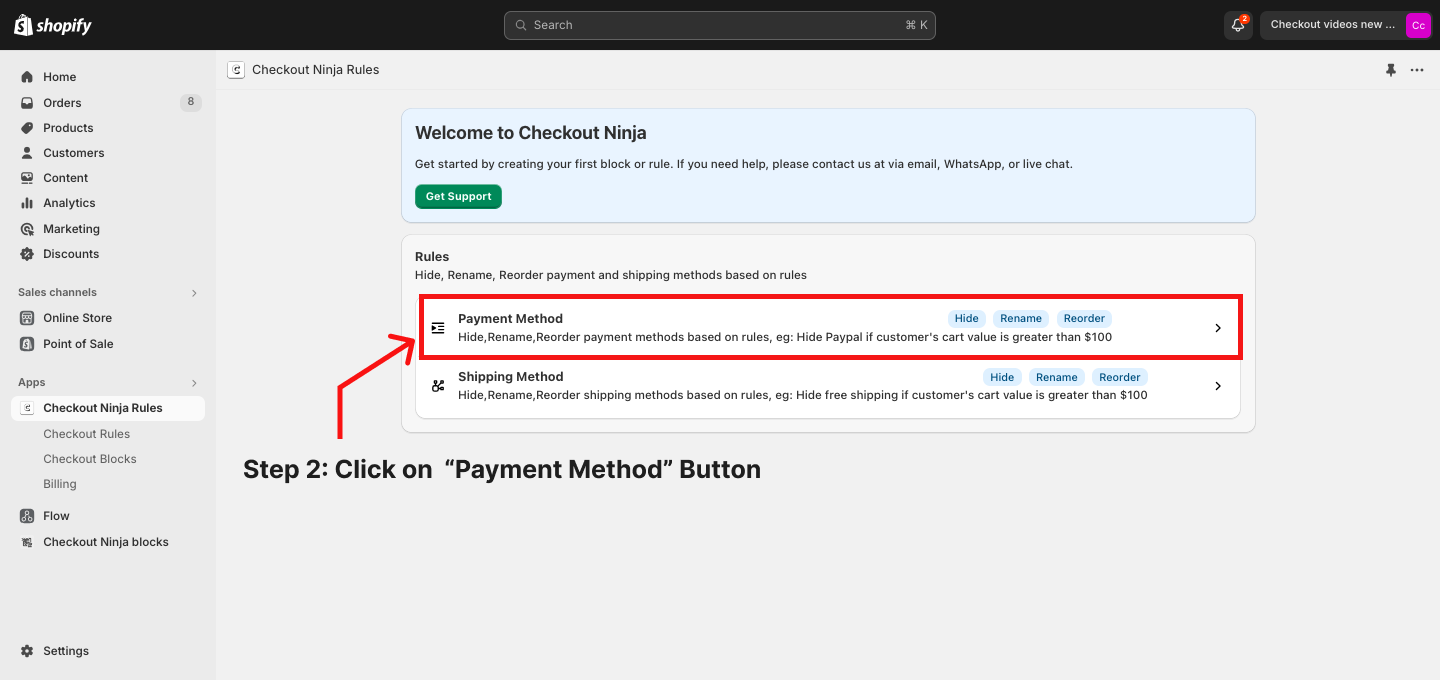Click the Home icon in sidebar

tap(27, 77)
